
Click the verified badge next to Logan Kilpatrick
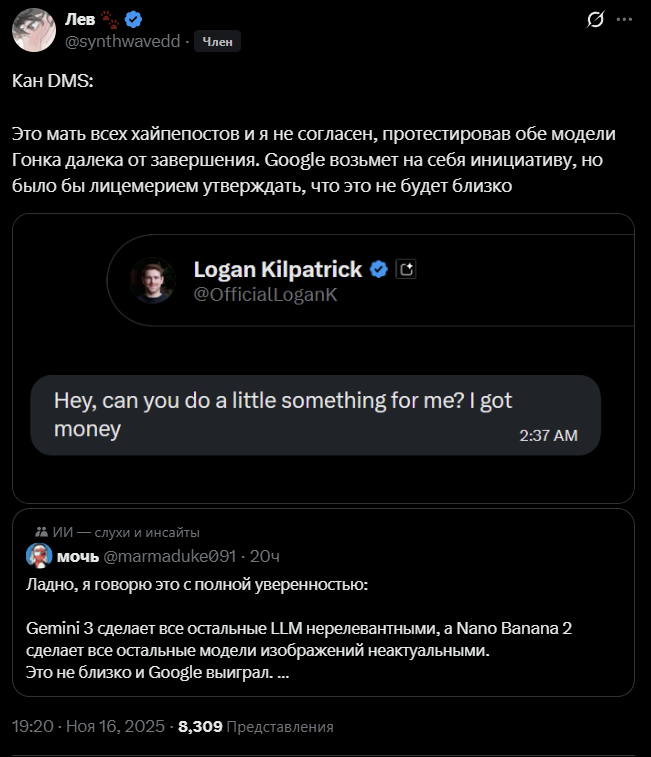[379, 269]
